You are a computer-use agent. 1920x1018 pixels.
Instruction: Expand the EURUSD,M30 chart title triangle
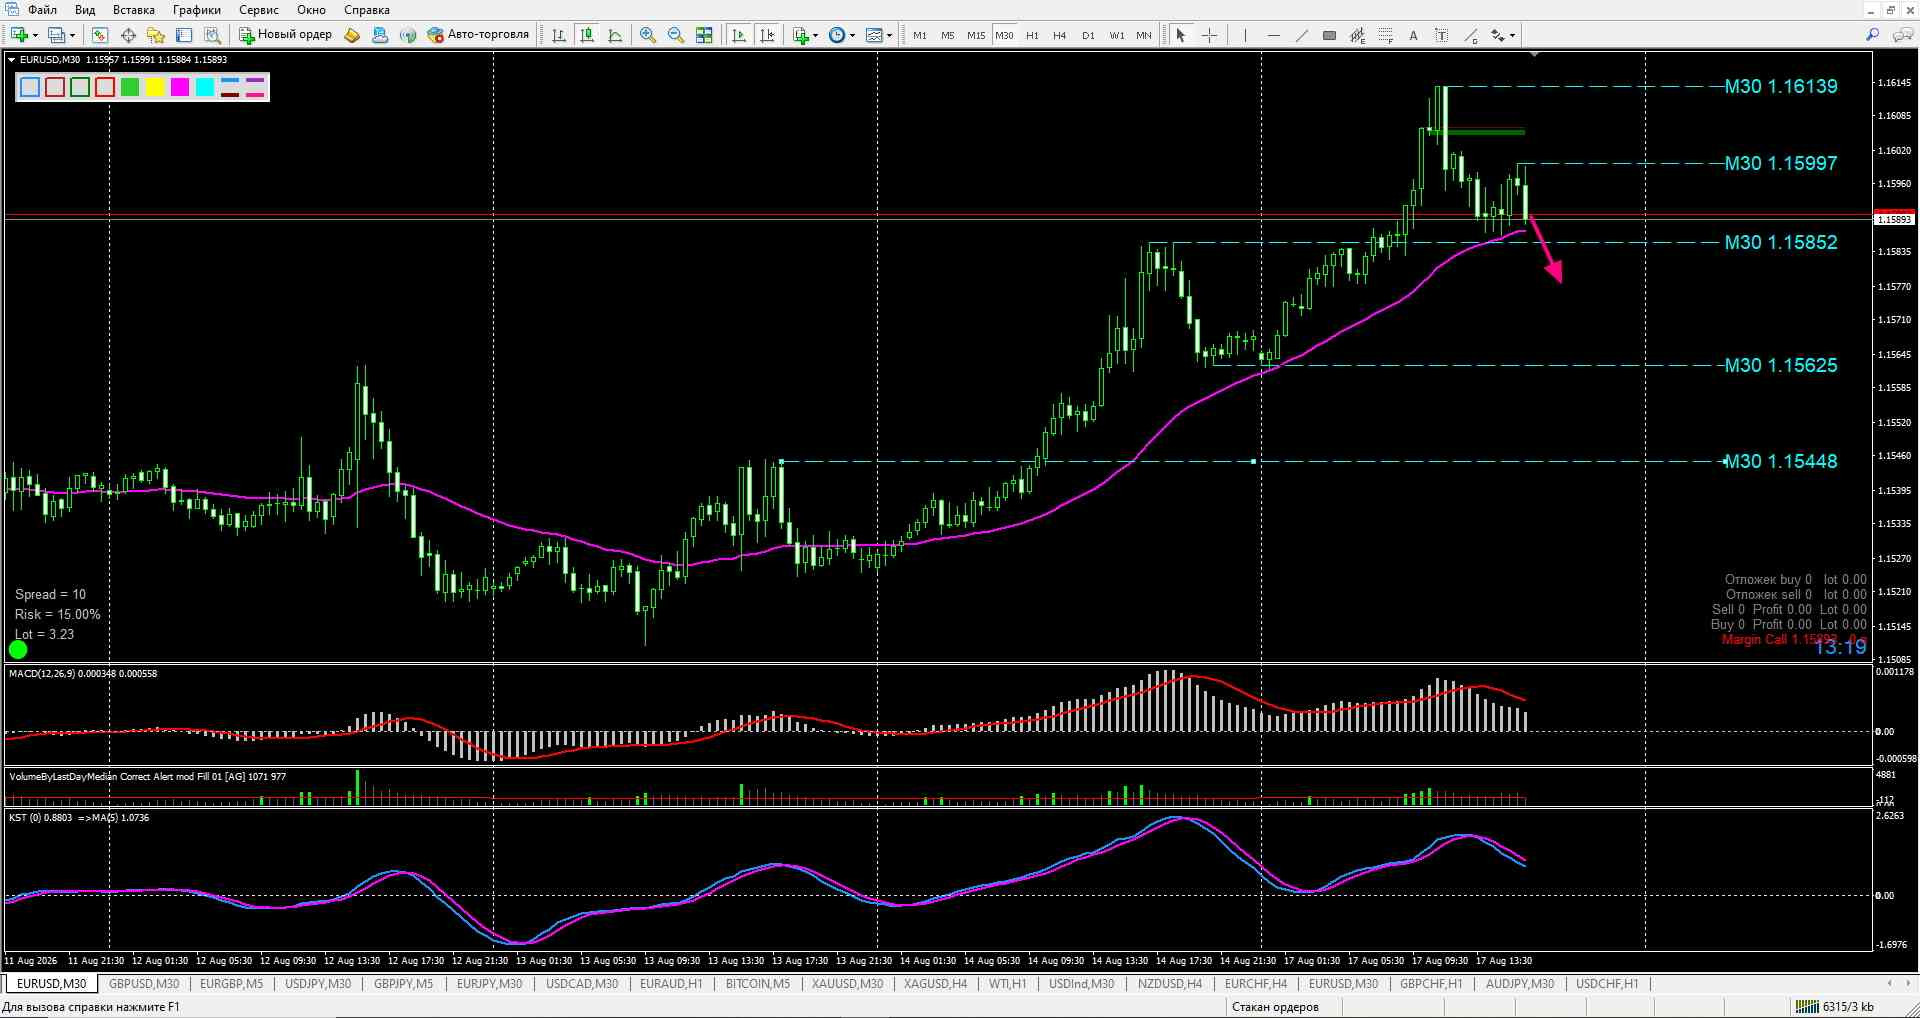12,60
